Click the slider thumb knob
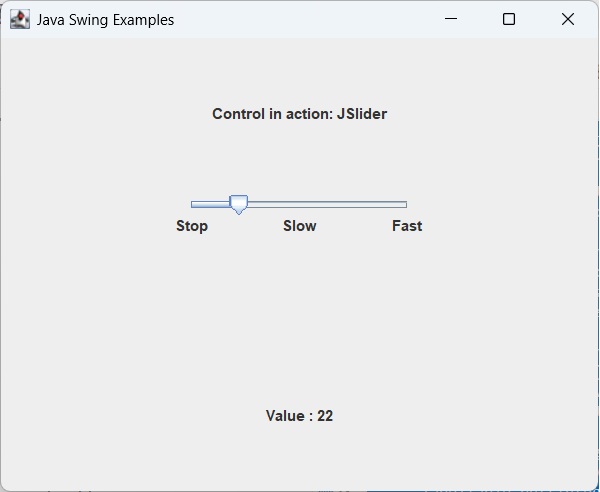Viewport: 600px width, 492px height. click(238, 204)
